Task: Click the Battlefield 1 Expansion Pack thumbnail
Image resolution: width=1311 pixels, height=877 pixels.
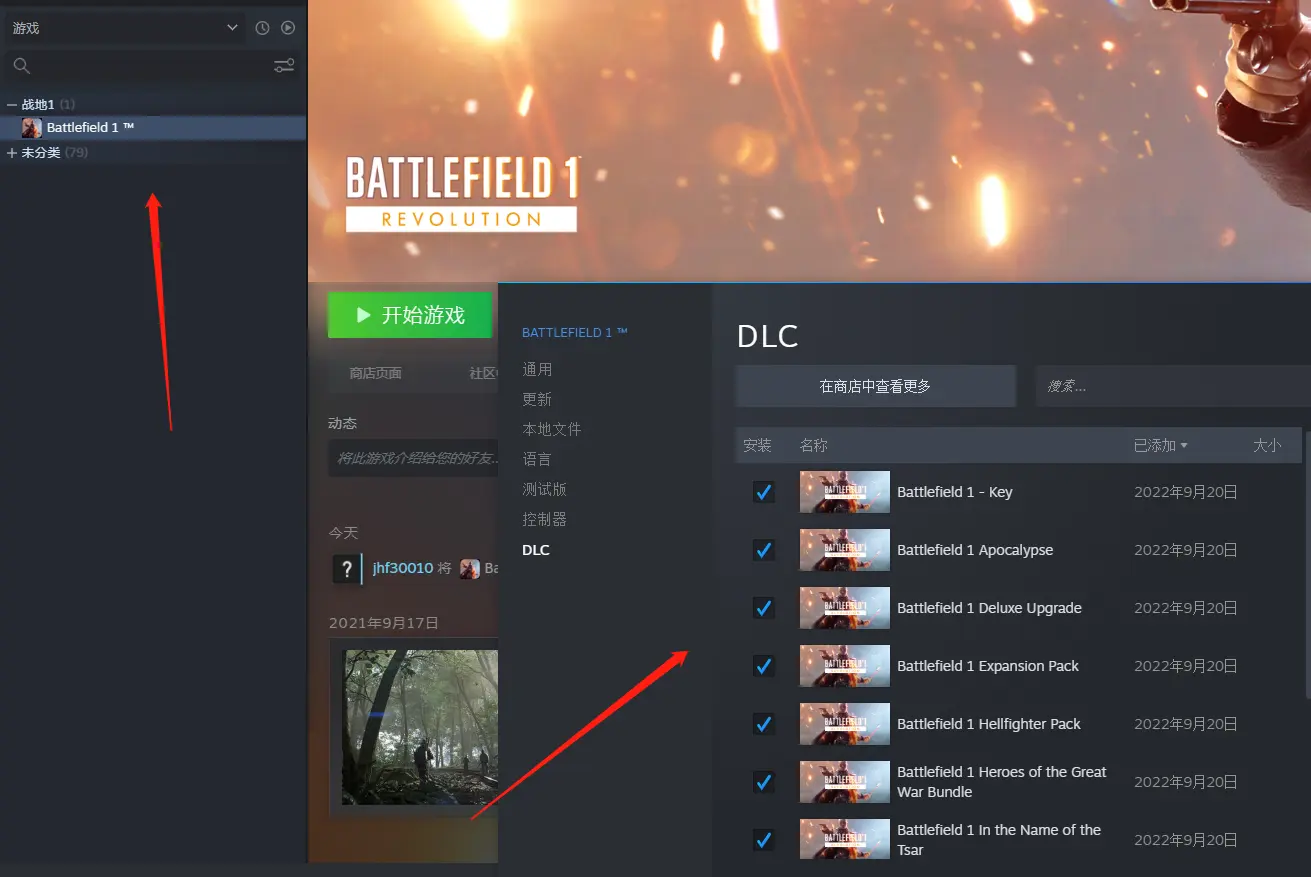Action: [x=844, y=666]
